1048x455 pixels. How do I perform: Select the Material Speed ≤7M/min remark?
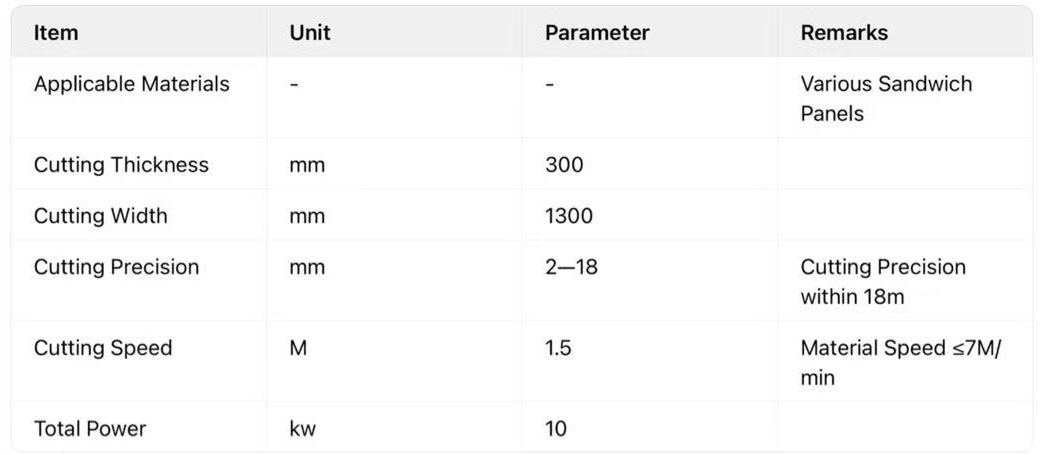[x=900, y=362]
